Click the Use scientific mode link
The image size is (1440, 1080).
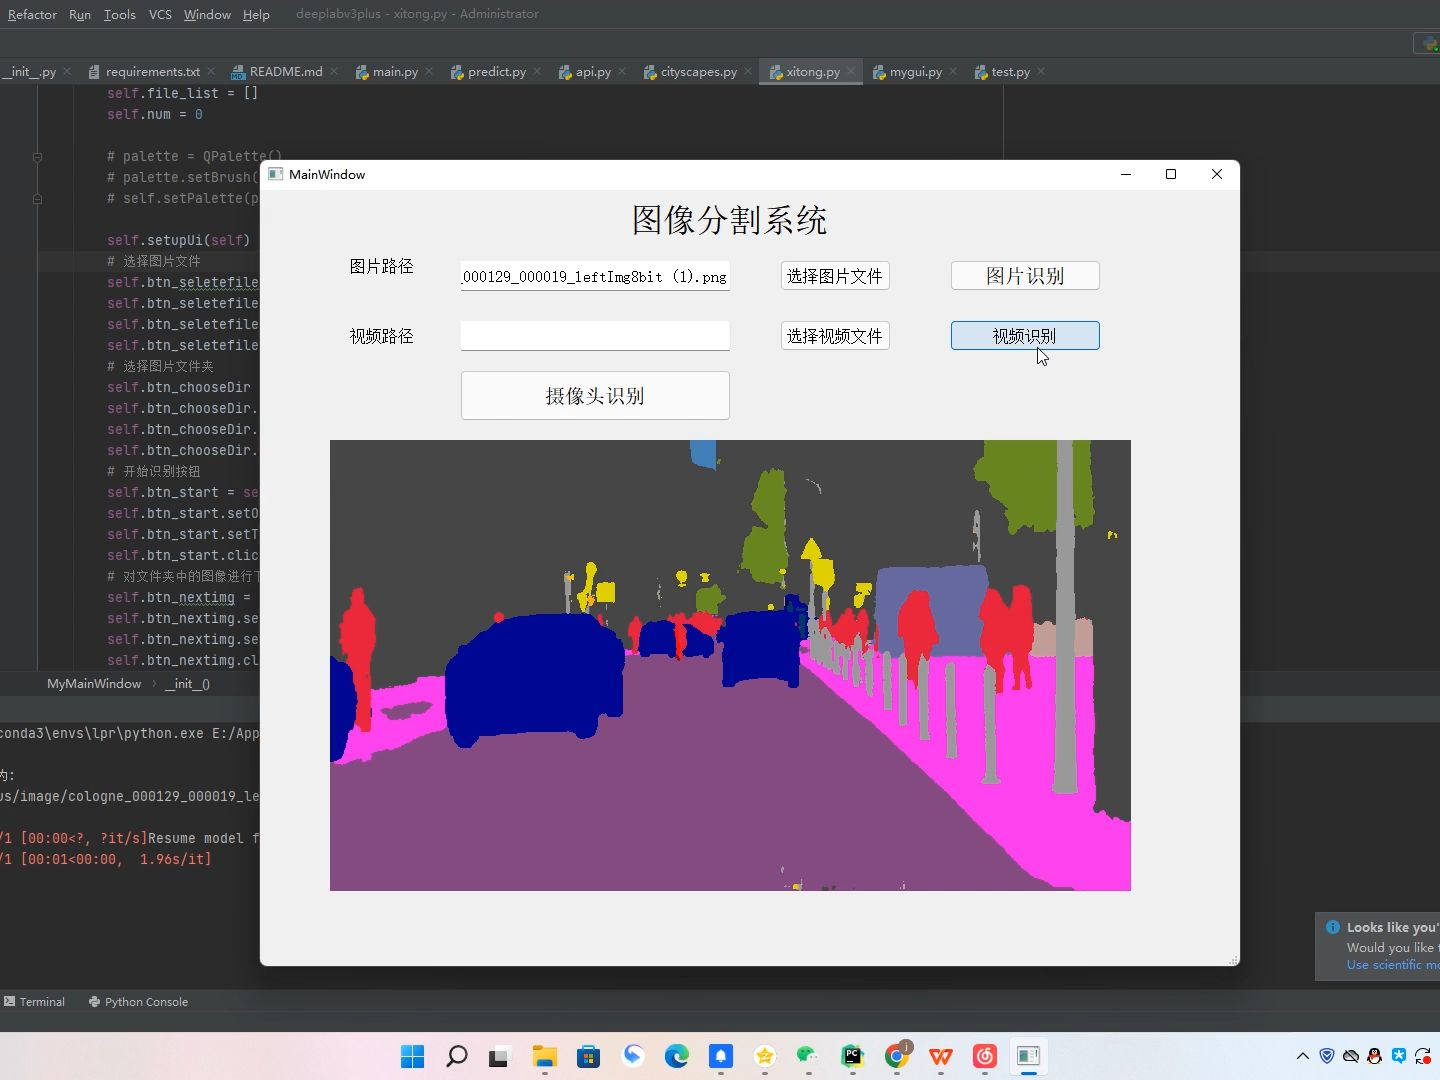1390,965
